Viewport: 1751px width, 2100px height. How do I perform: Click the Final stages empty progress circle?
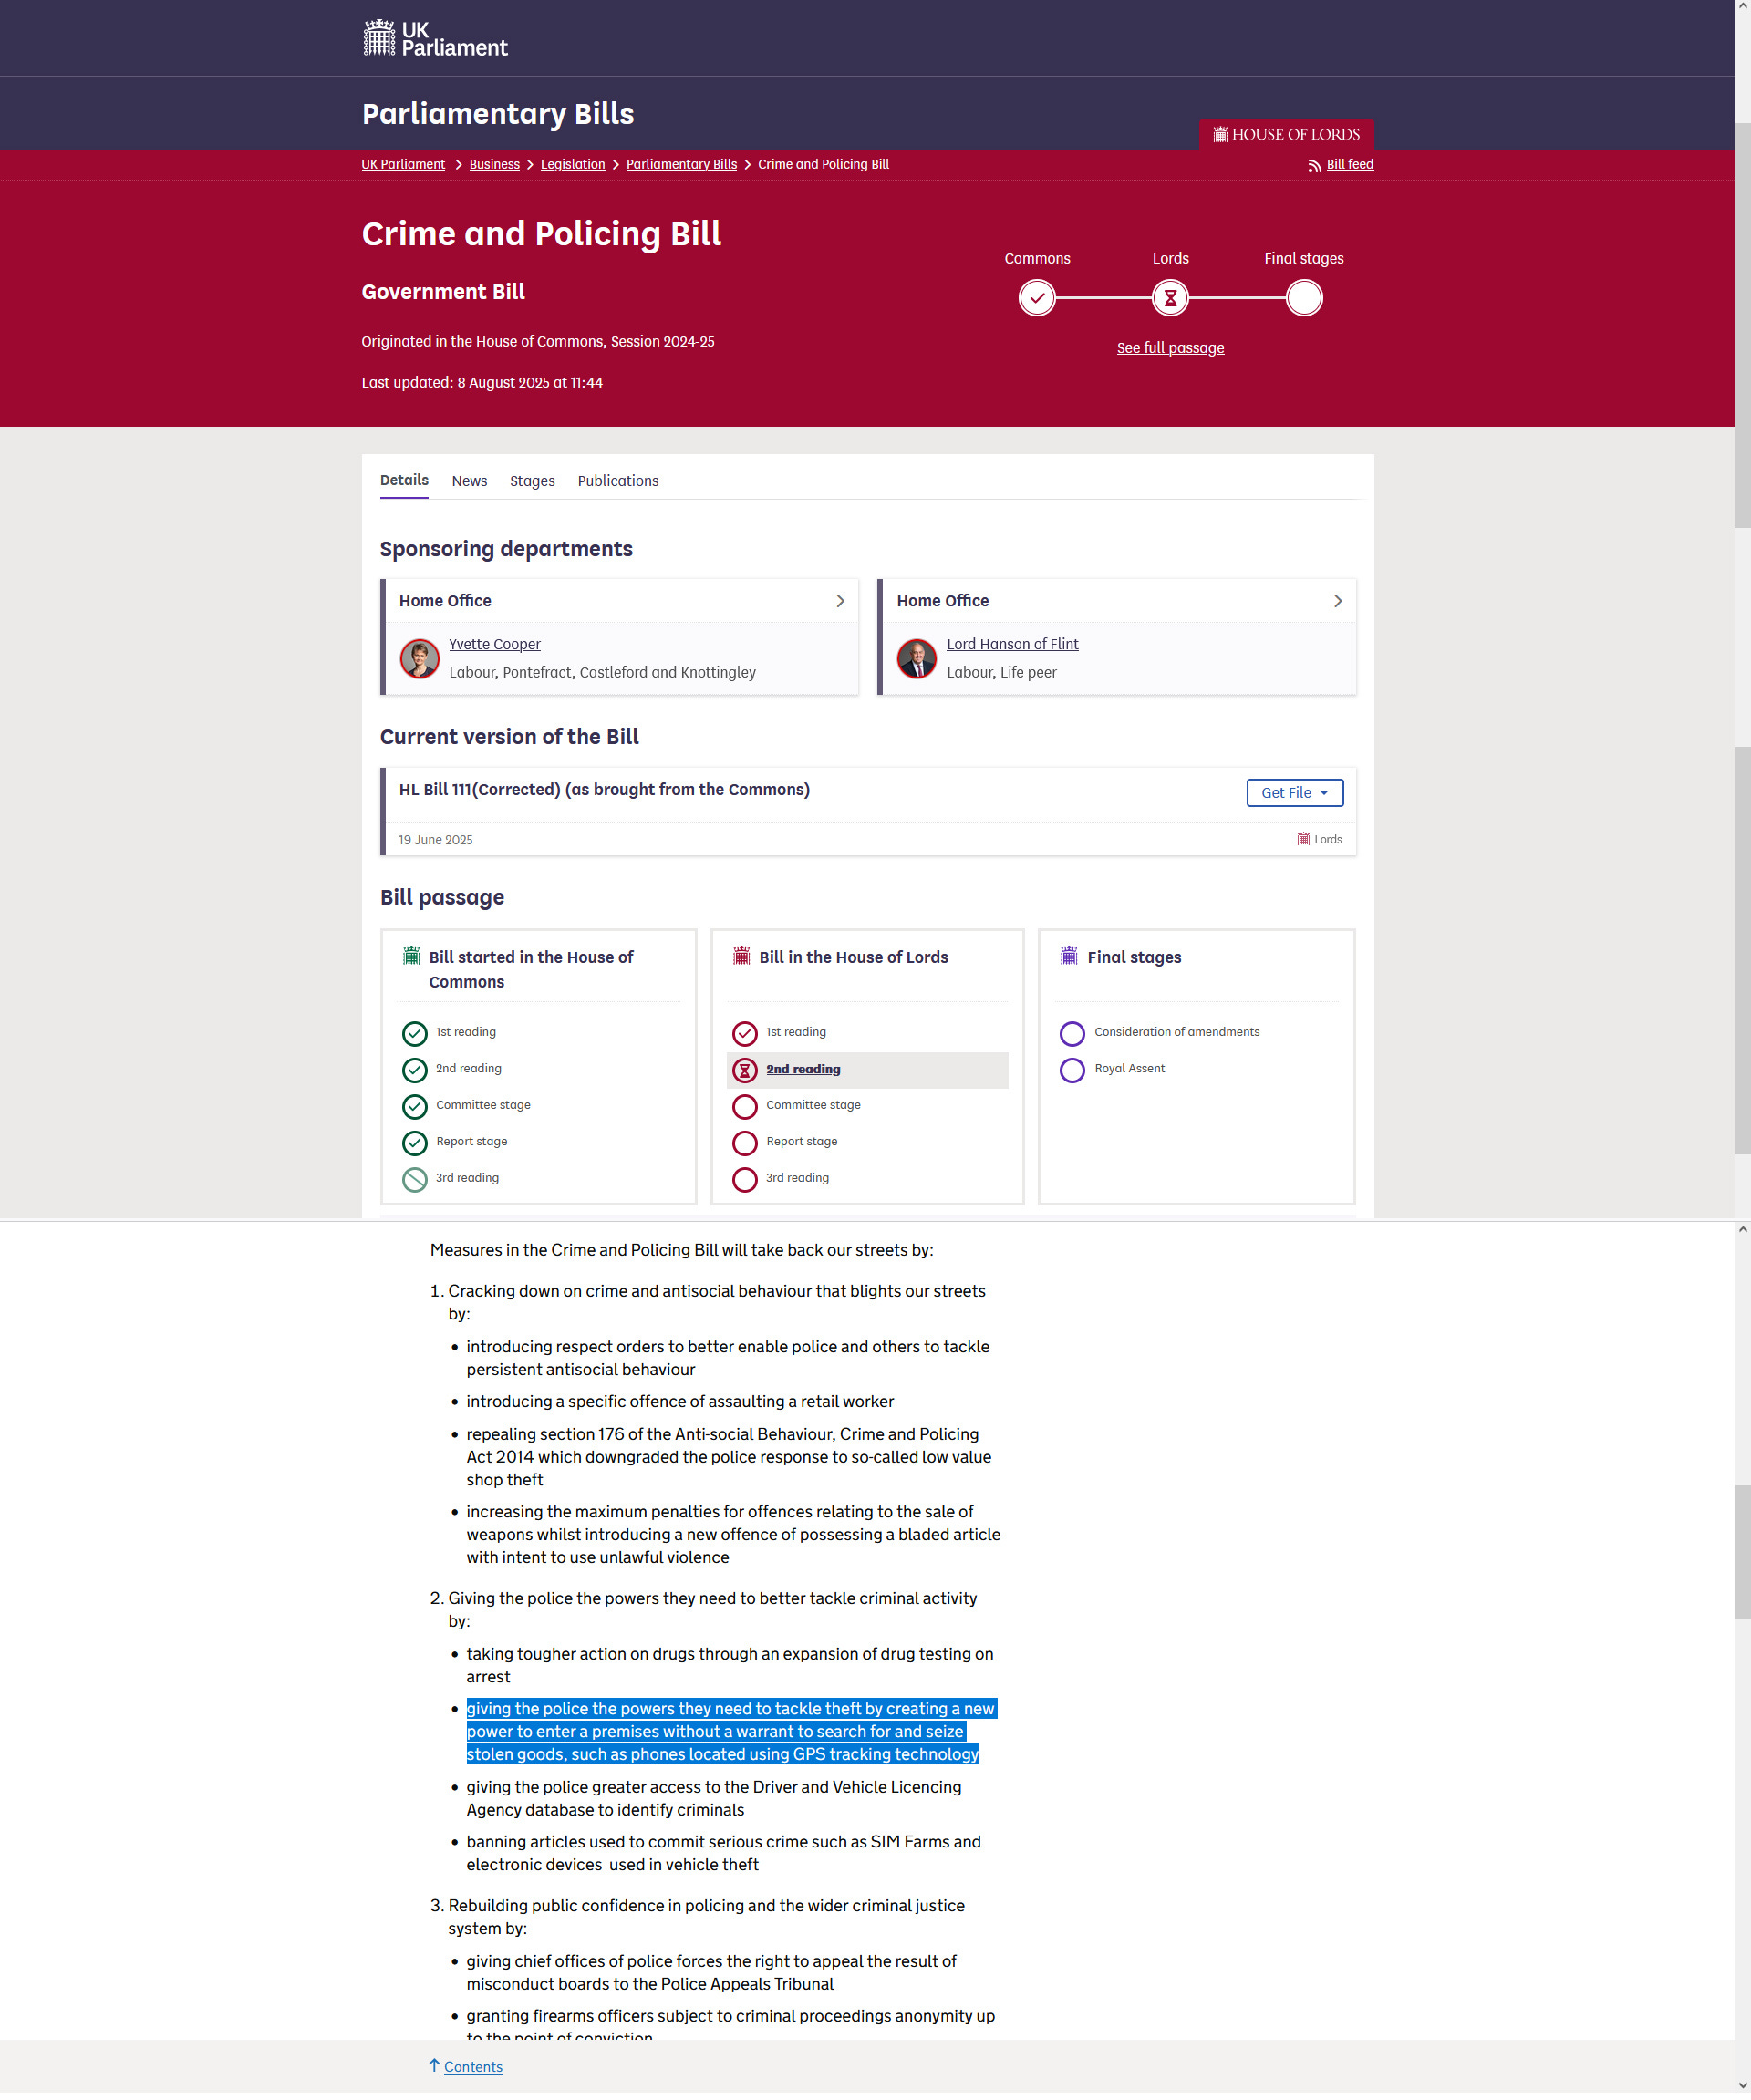coord(1303,298)
